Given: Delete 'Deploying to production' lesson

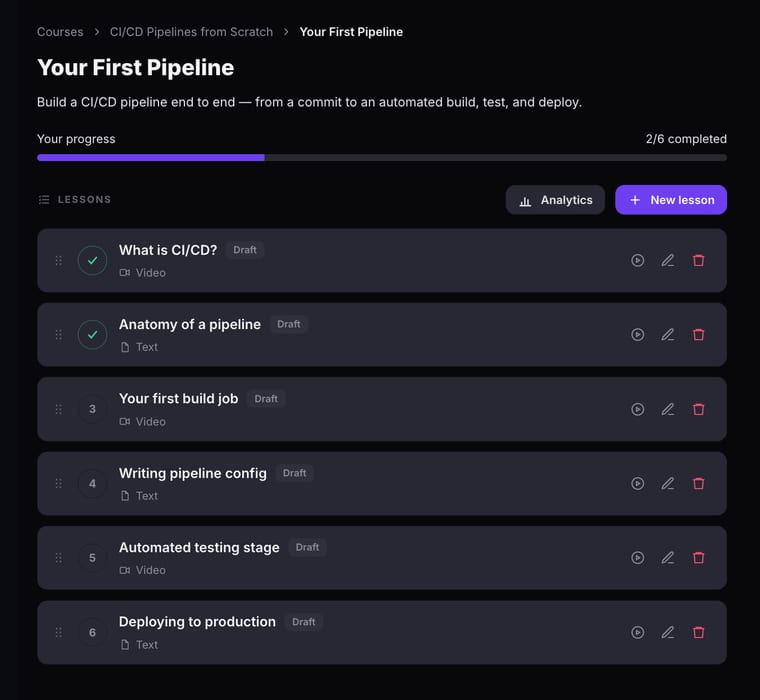Looking at the screenshot, I should [698, 632].
